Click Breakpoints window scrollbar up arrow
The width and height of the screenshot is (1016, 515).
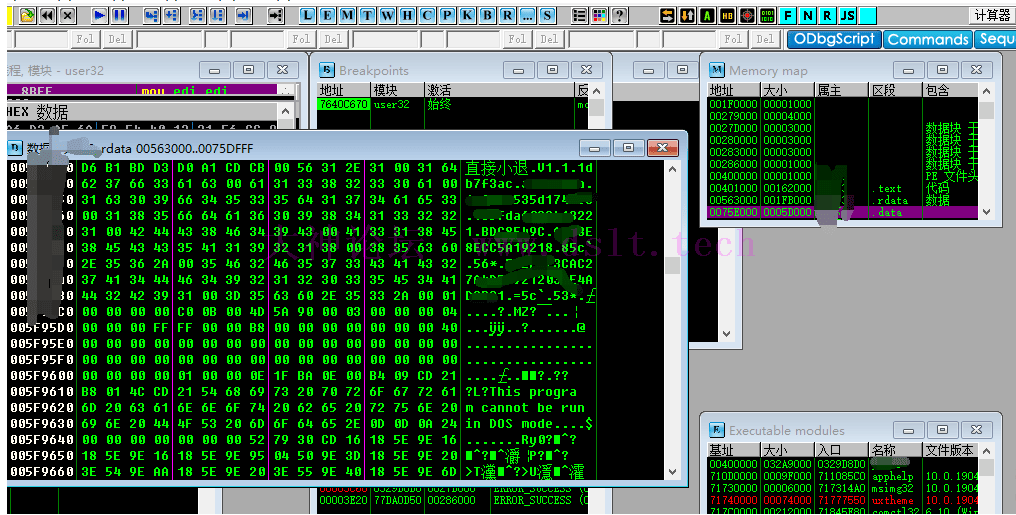(597, 90)
